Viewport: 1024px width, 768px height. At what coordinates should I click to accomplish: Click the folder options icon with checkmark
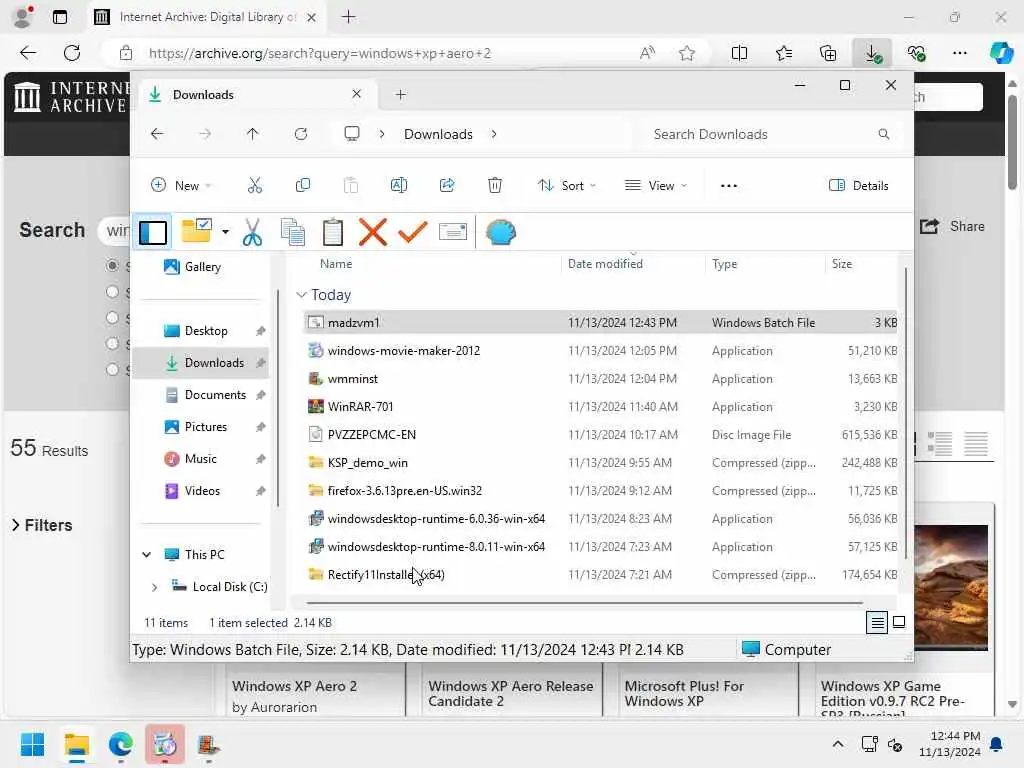[x=196, y=231]
